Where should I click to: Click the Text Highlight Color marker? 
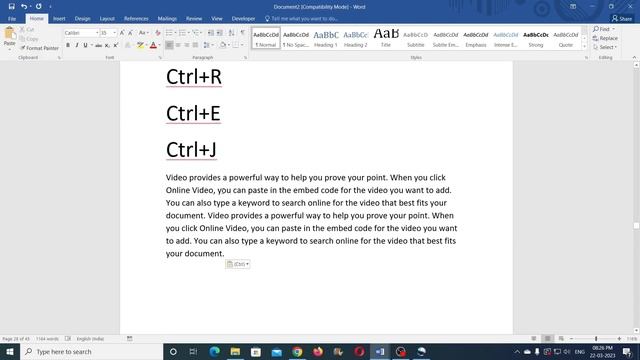(140, 45)
